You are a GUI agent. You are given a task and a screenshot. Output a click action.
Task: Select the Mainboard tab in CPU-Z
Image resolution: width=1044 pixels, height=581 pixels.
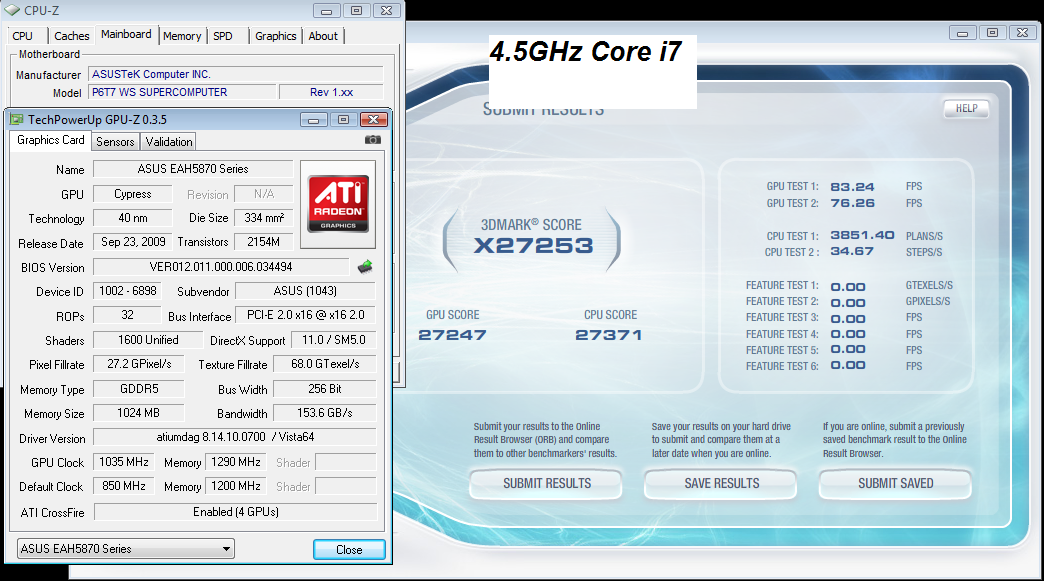pos(126,35)
